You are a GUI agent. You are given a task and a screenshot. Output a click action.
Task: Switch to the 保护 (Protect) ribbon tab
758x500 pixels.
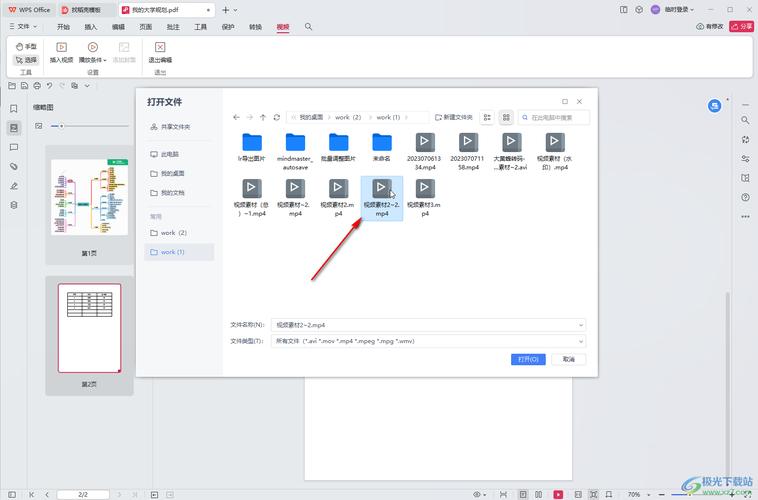coord(228,27)
